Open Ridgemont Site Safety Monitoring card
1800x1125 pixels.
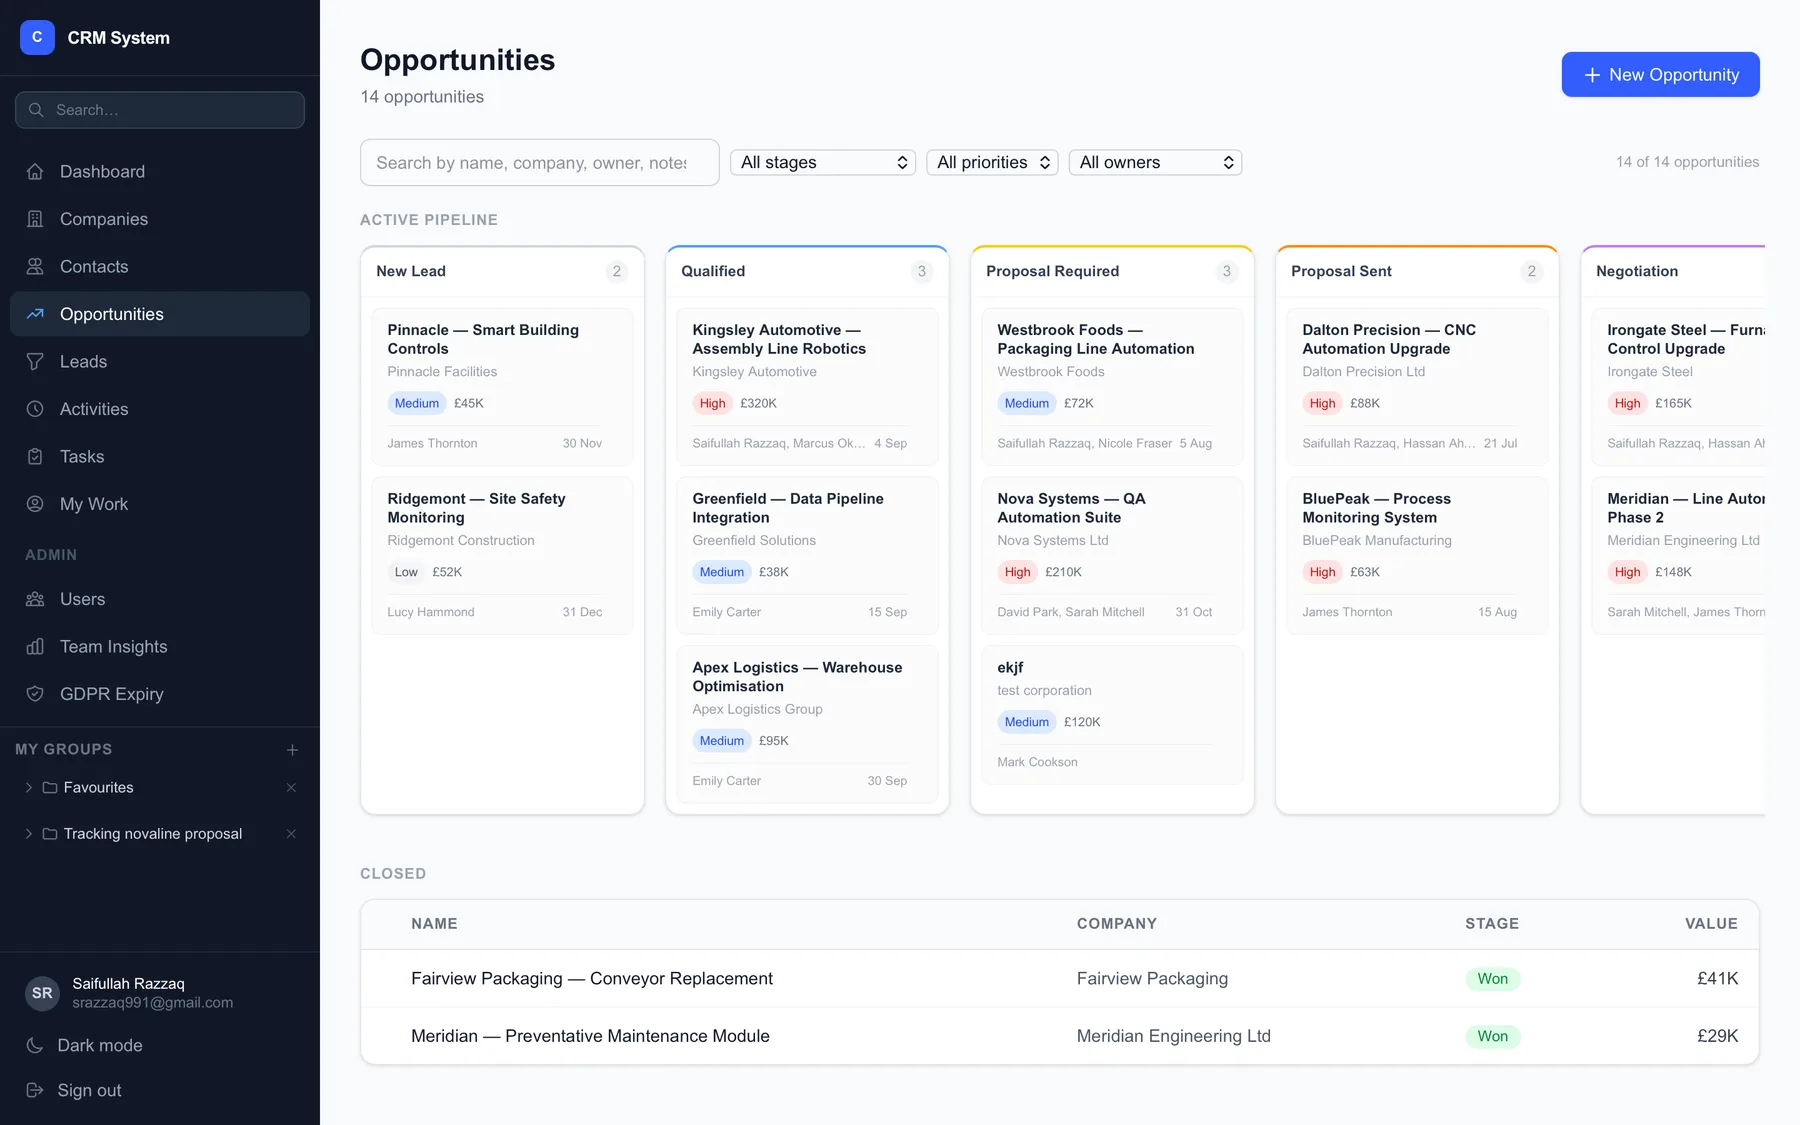[502, 555]
